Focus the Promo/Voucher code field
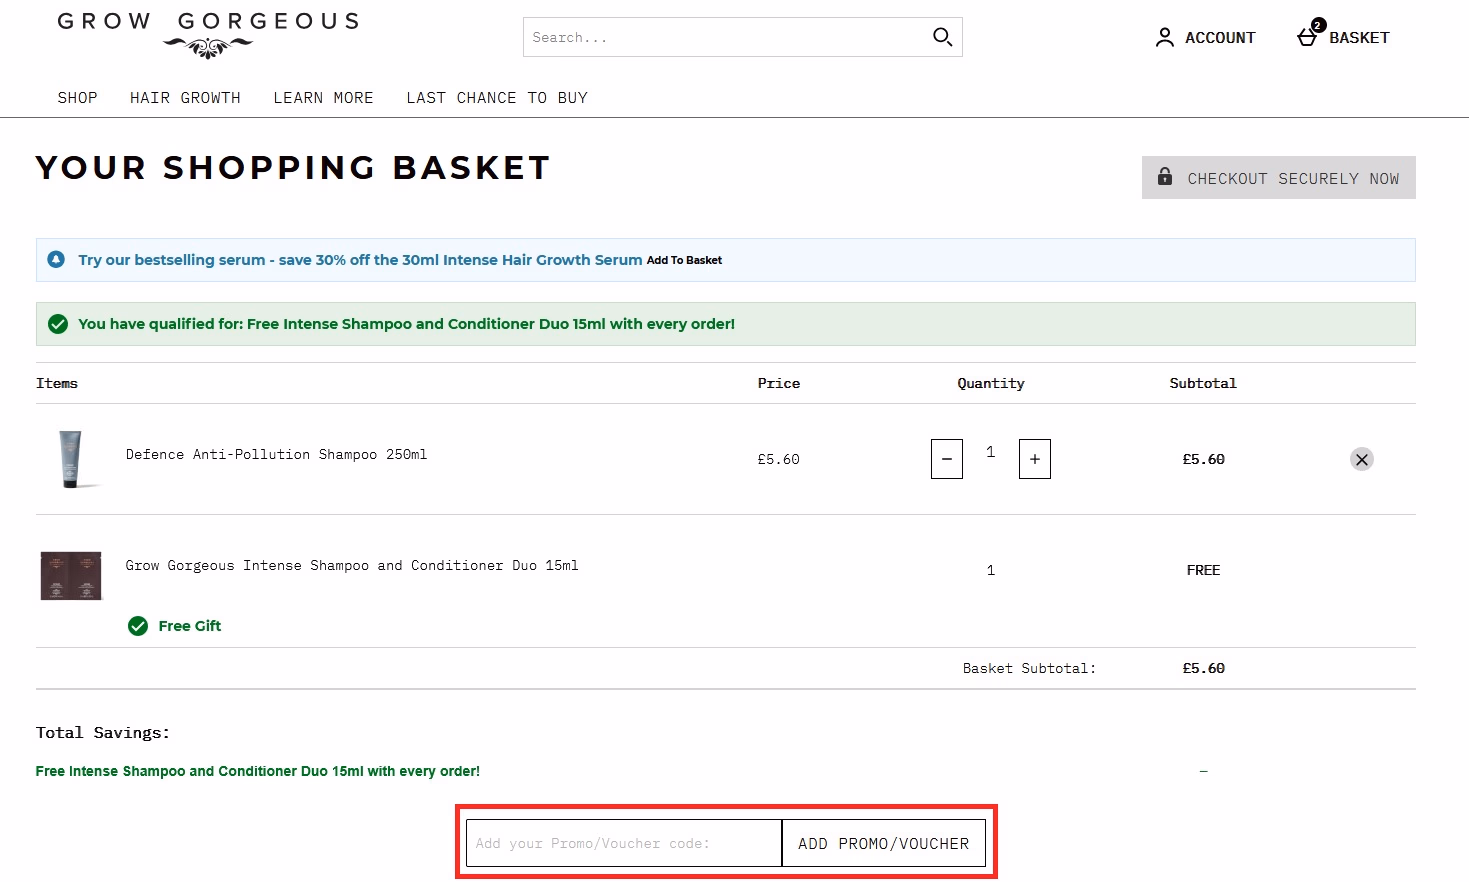The height and width of the screenshot is (882, 1469). click(624, 843)
